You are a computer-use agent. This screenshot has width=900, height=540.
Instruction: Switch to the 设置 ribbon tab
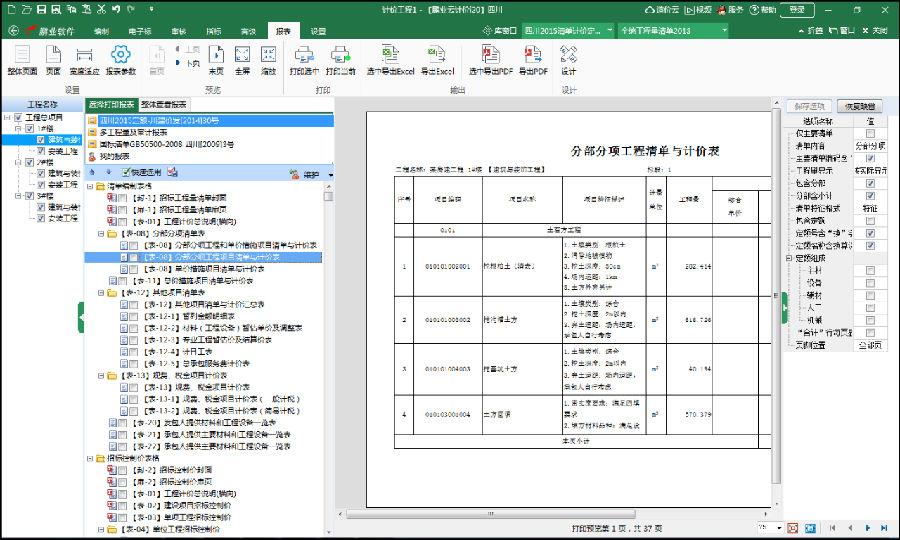(x=318, y=31)
